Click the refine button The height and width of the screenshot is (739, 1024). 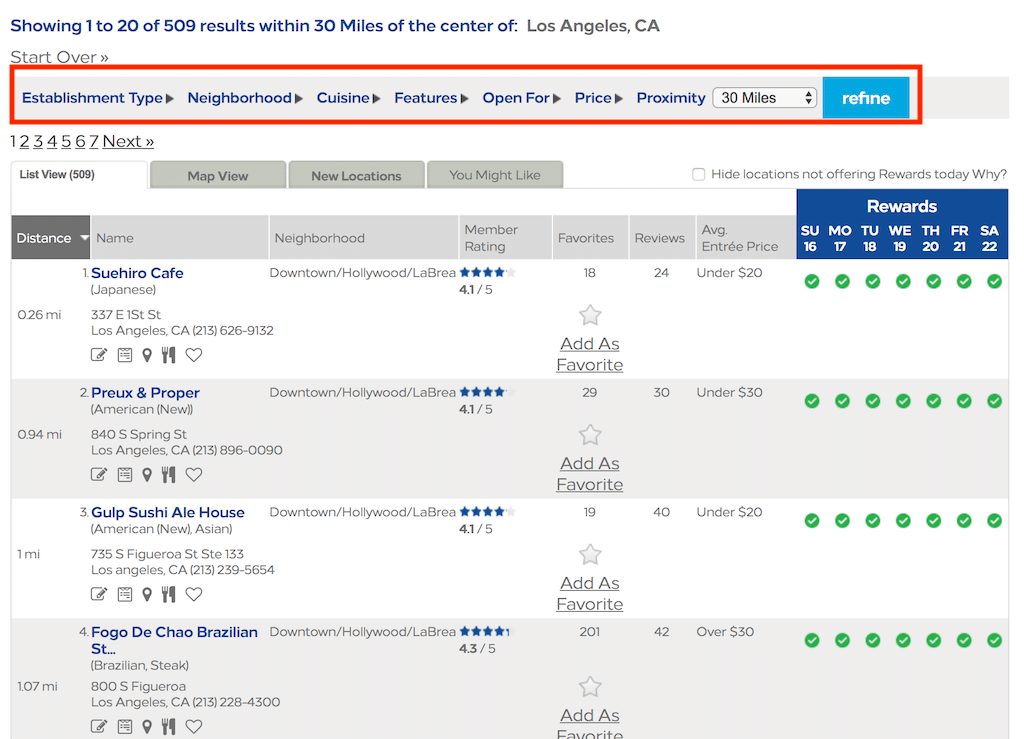866,98
